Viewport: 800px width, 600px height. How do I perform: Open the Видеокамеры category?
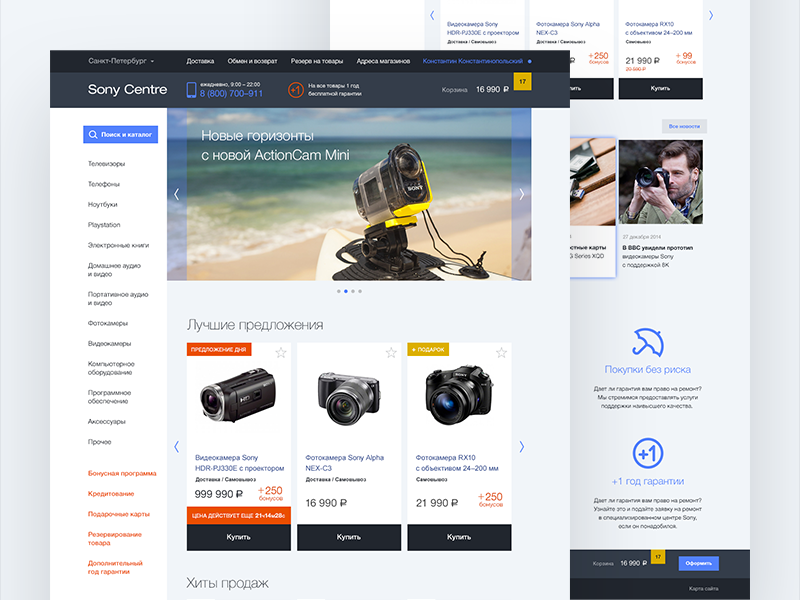pyautogui.click(x=109, y=344)
